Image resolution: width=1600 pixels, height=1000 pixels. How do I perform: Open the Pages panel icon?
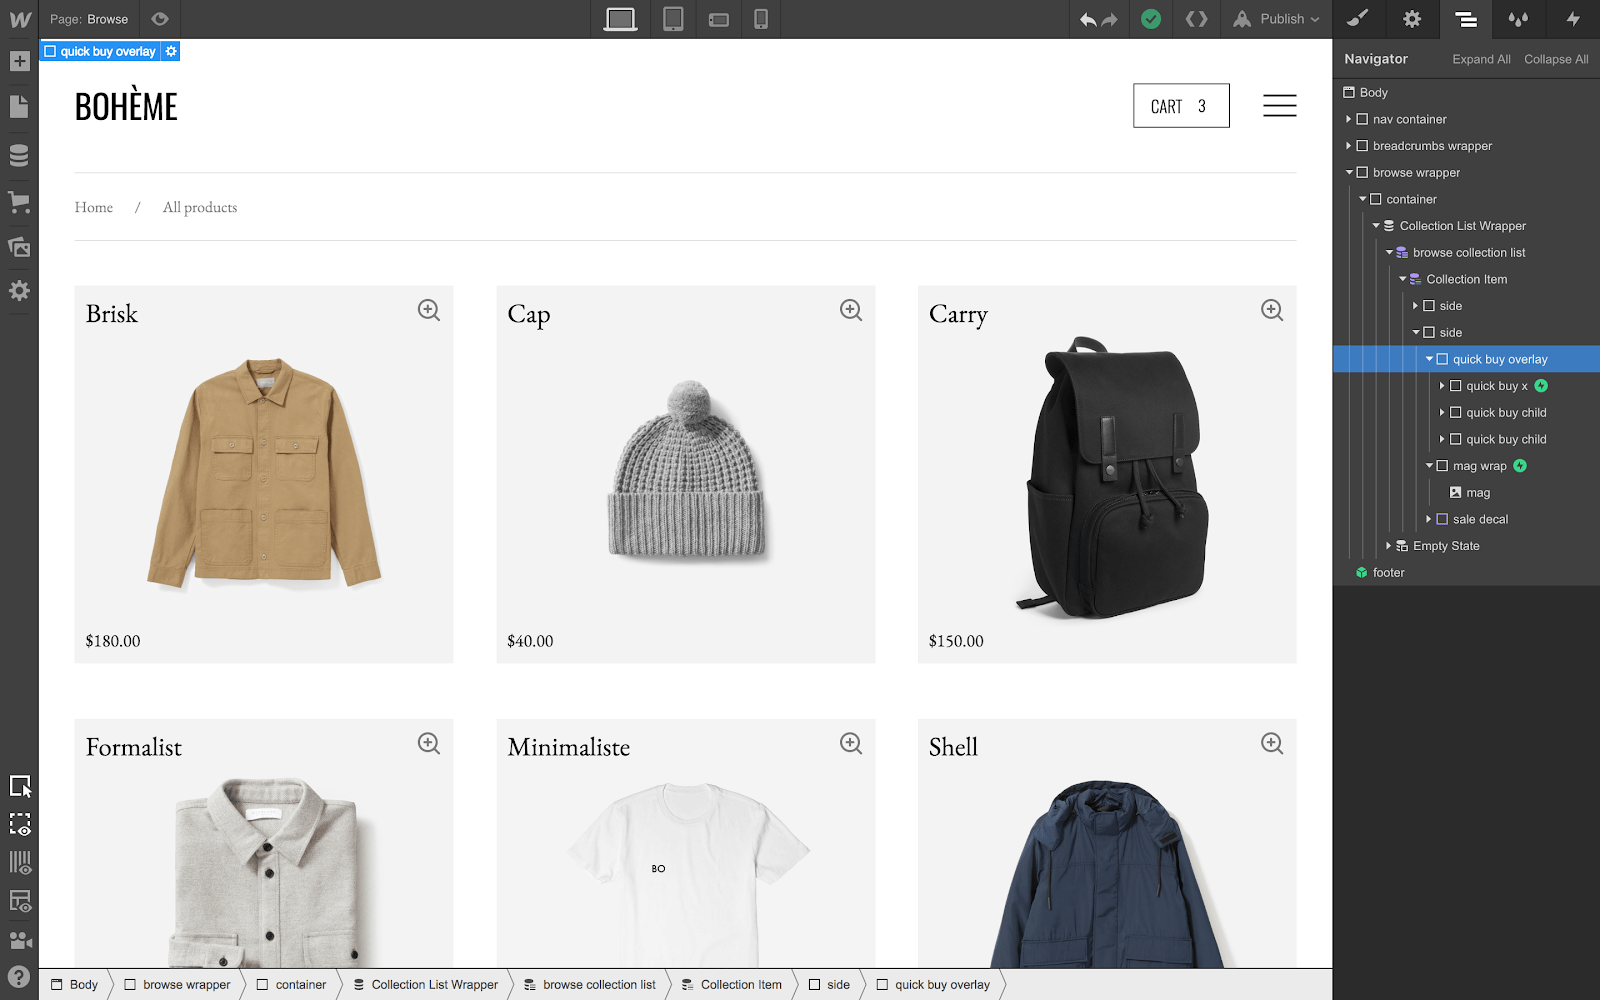(19, 107)
